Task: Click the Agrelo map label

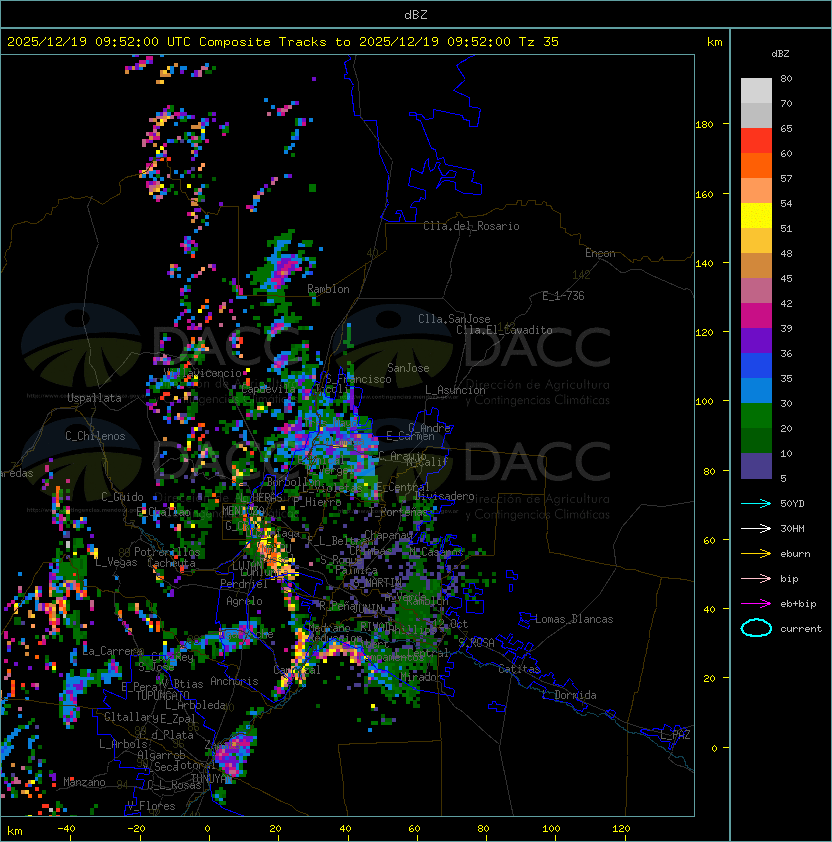Action: coord(244,601)
